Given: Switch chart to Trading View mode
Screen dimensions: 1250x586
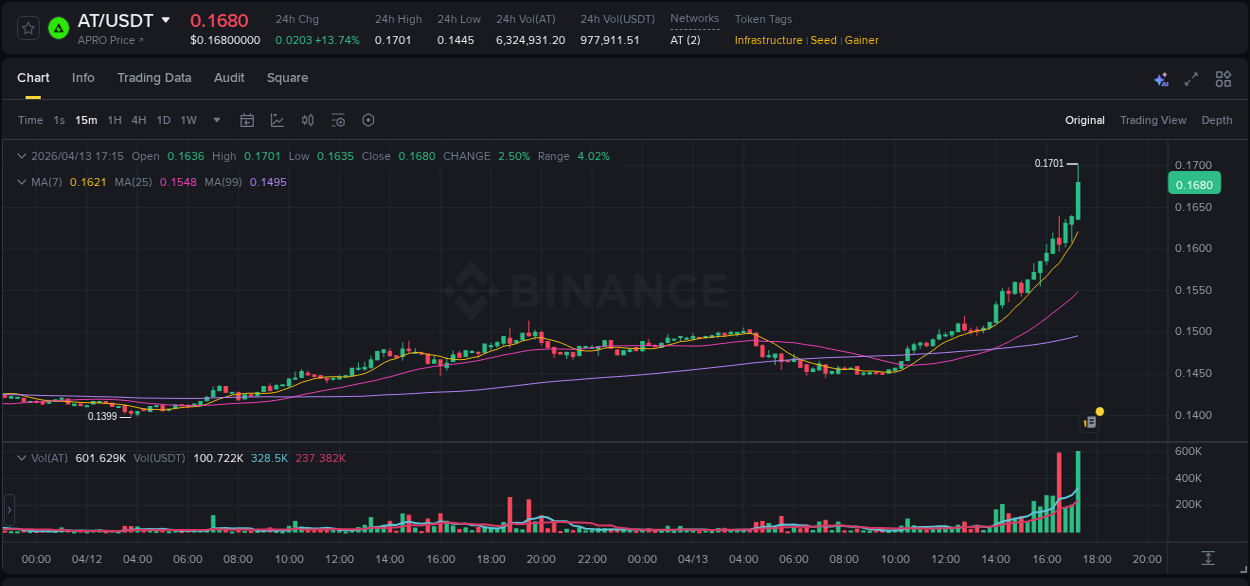Looking at the screenshot, I should (x=1153, y=120).
